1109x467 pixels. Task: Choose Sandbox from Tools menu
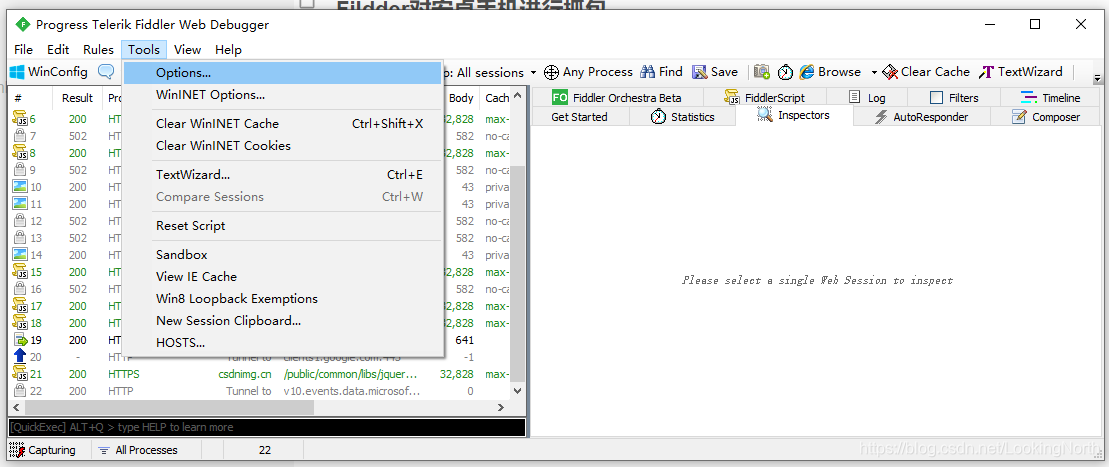coord(283,255)
